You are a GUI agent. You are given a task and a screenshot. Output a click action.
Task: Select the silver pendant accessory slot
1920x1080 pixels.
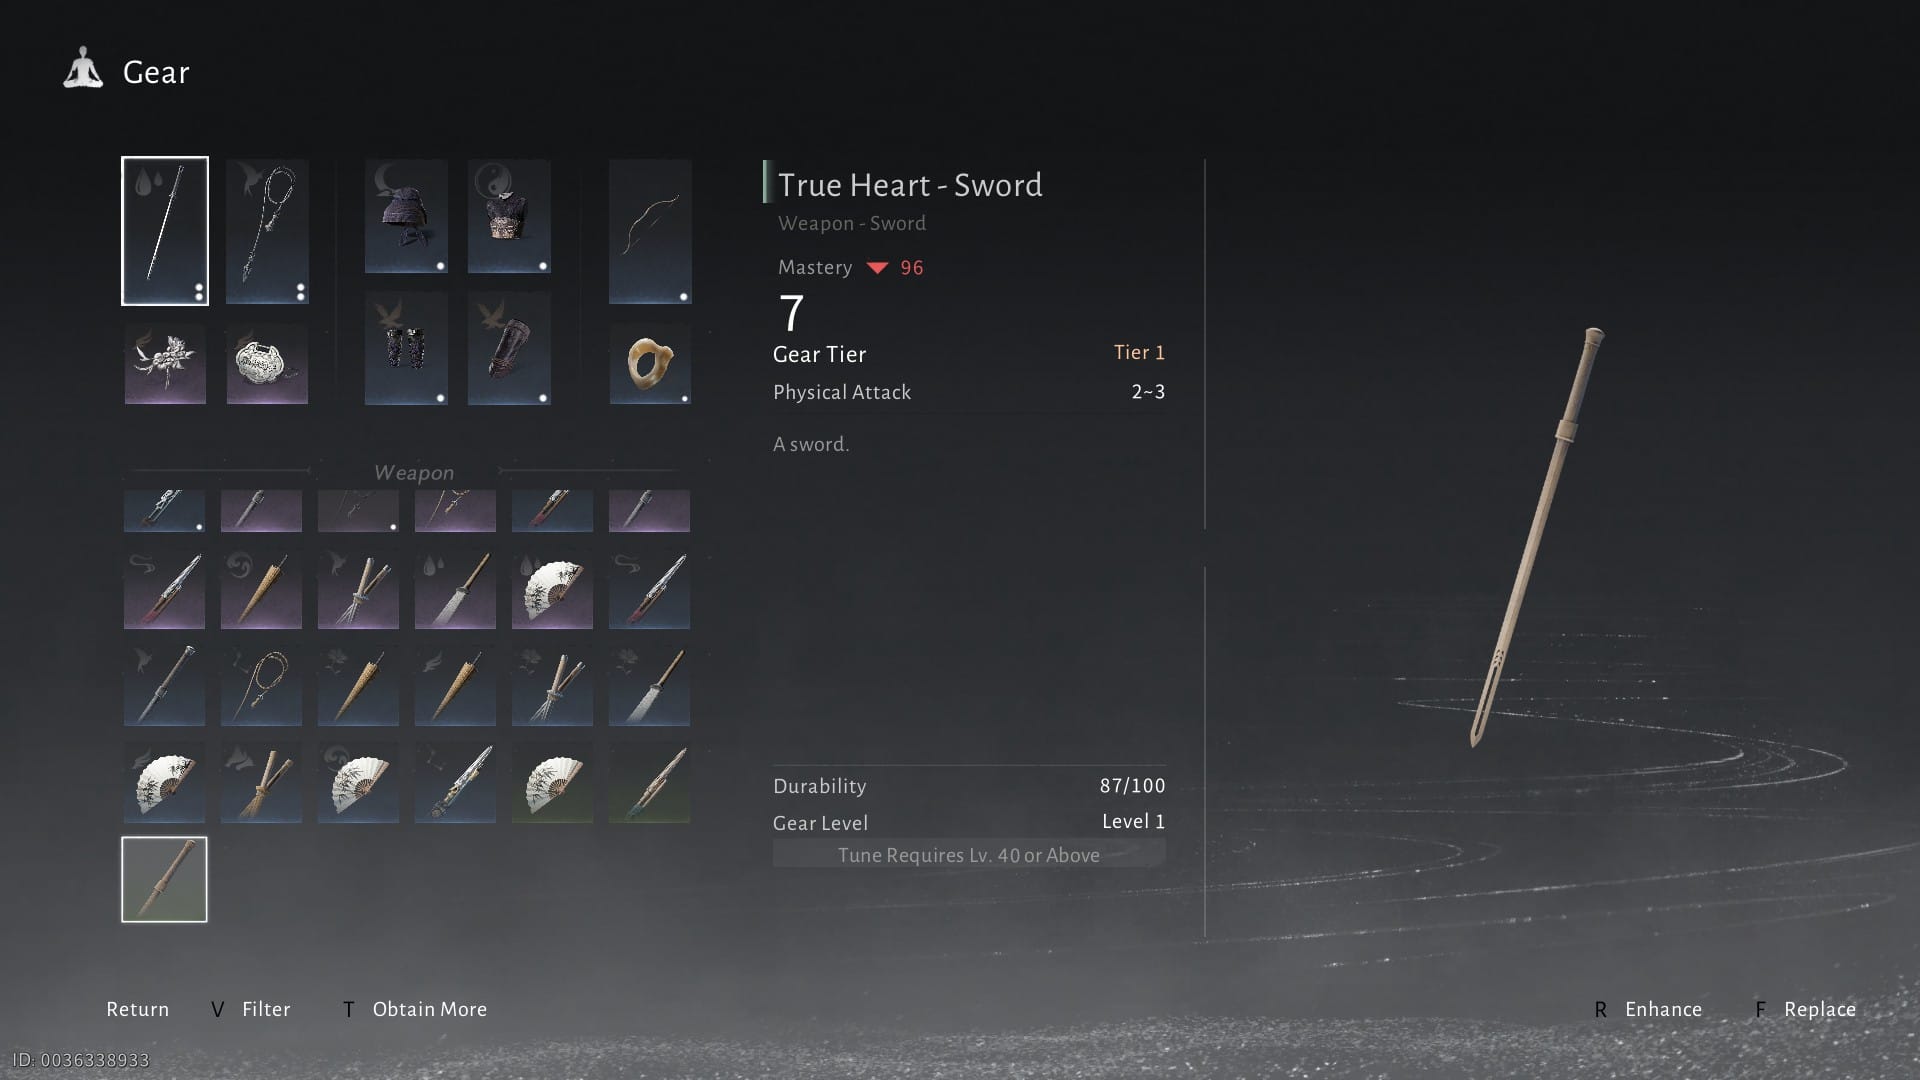pos(267,364)
